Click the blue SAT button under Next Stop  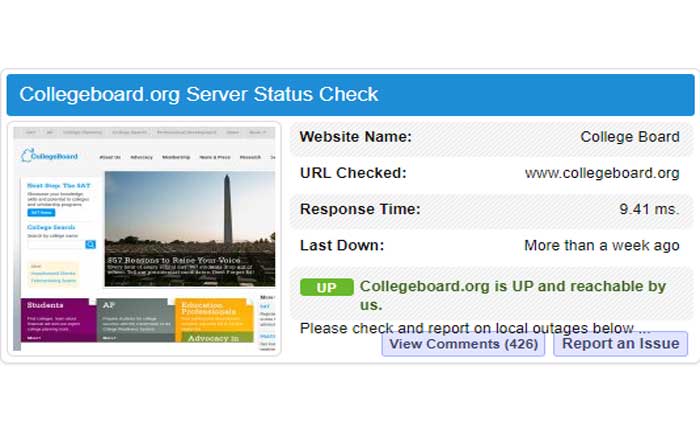click(40, 212)
